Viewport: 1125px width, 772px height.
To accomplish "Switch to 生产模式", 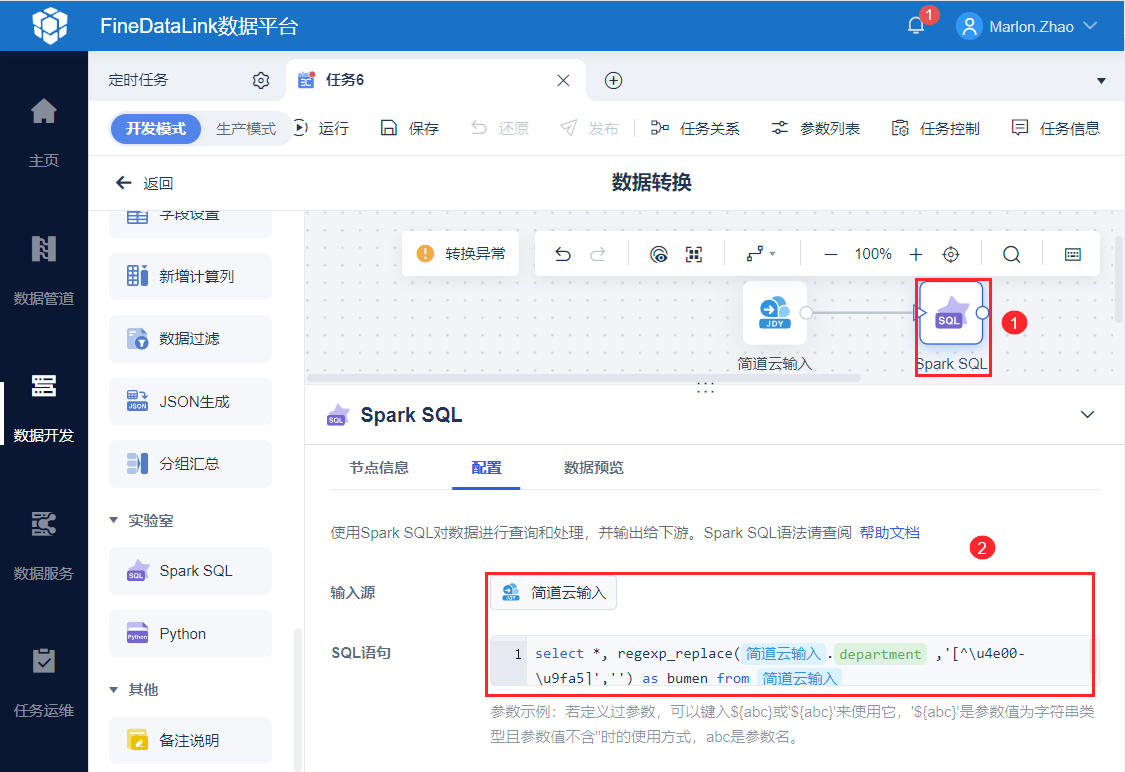I will pos(245,128).
